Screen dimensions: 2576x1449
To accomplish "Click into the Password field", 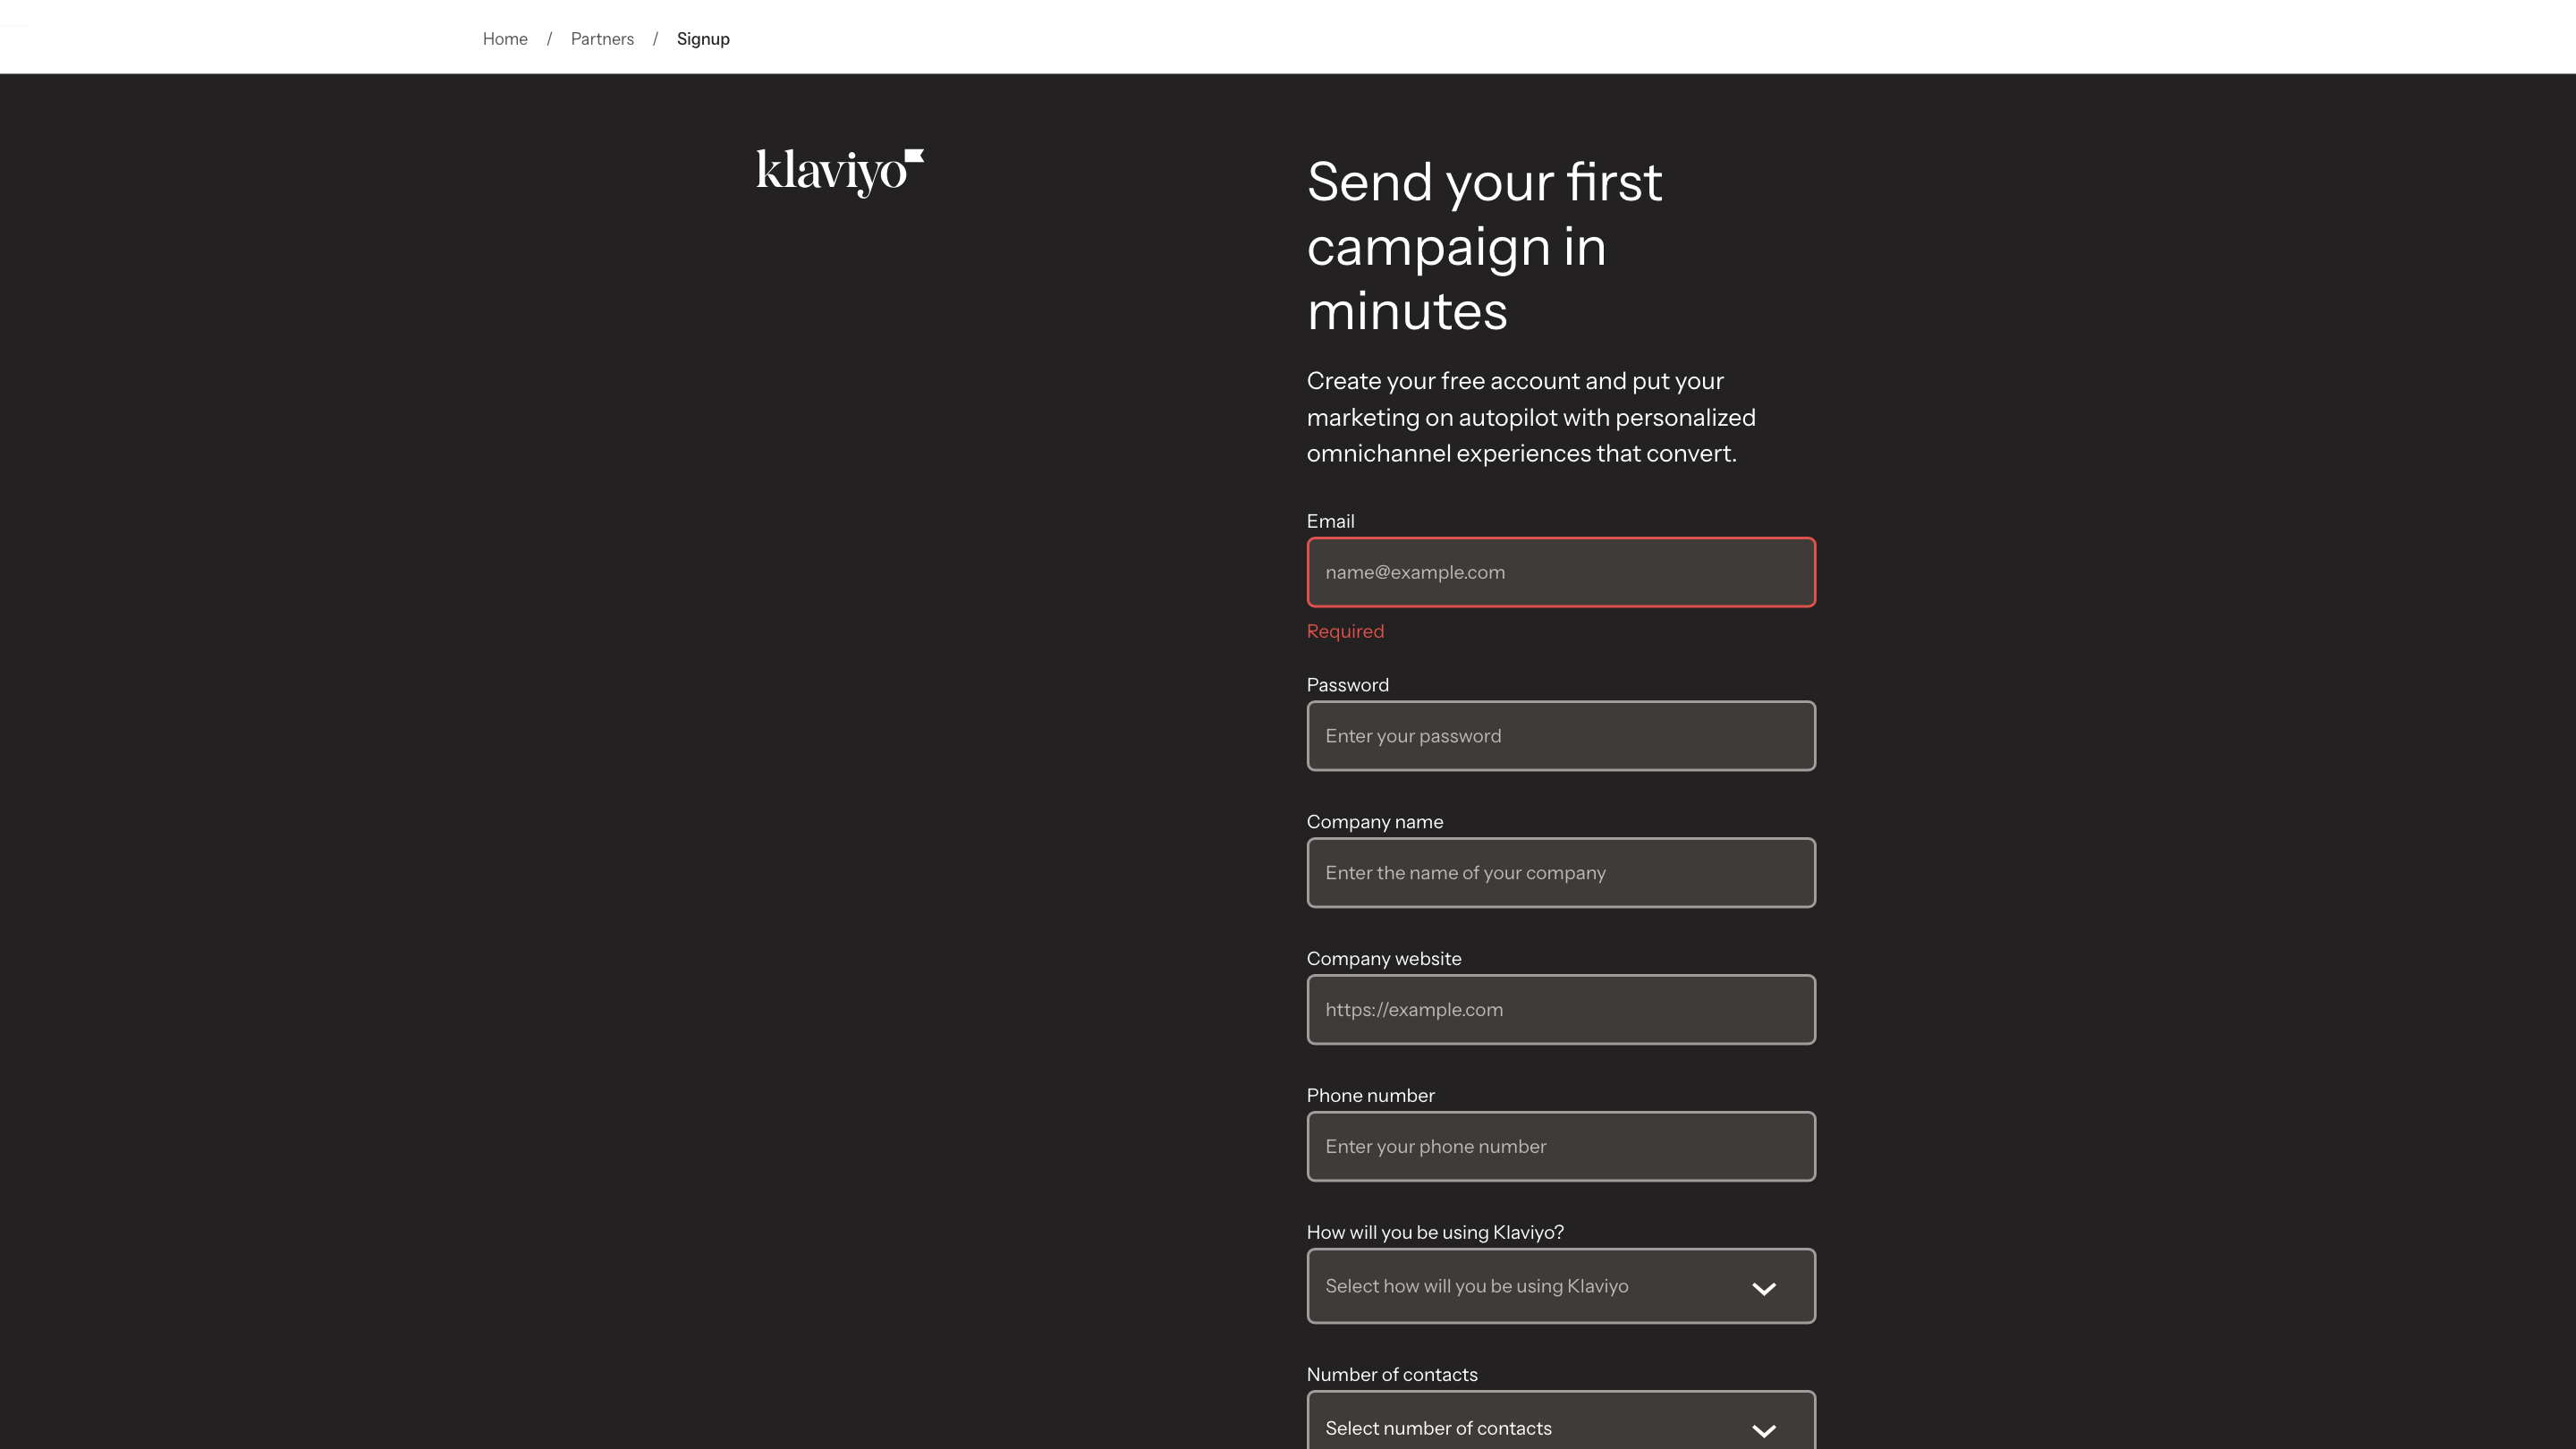I will point(1560,736).
